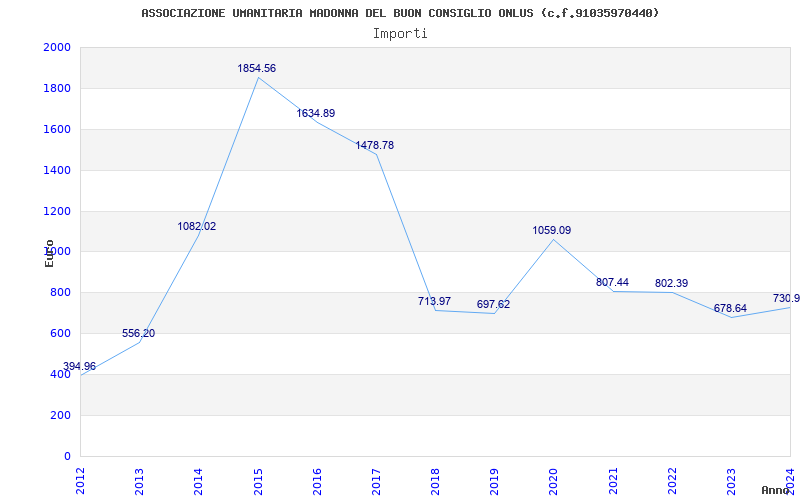Image resolution: width=800 pixels, height=500 pixels.
Task: Click the 1059.09 peak label for 2020
Action: [x=552, y=231]
